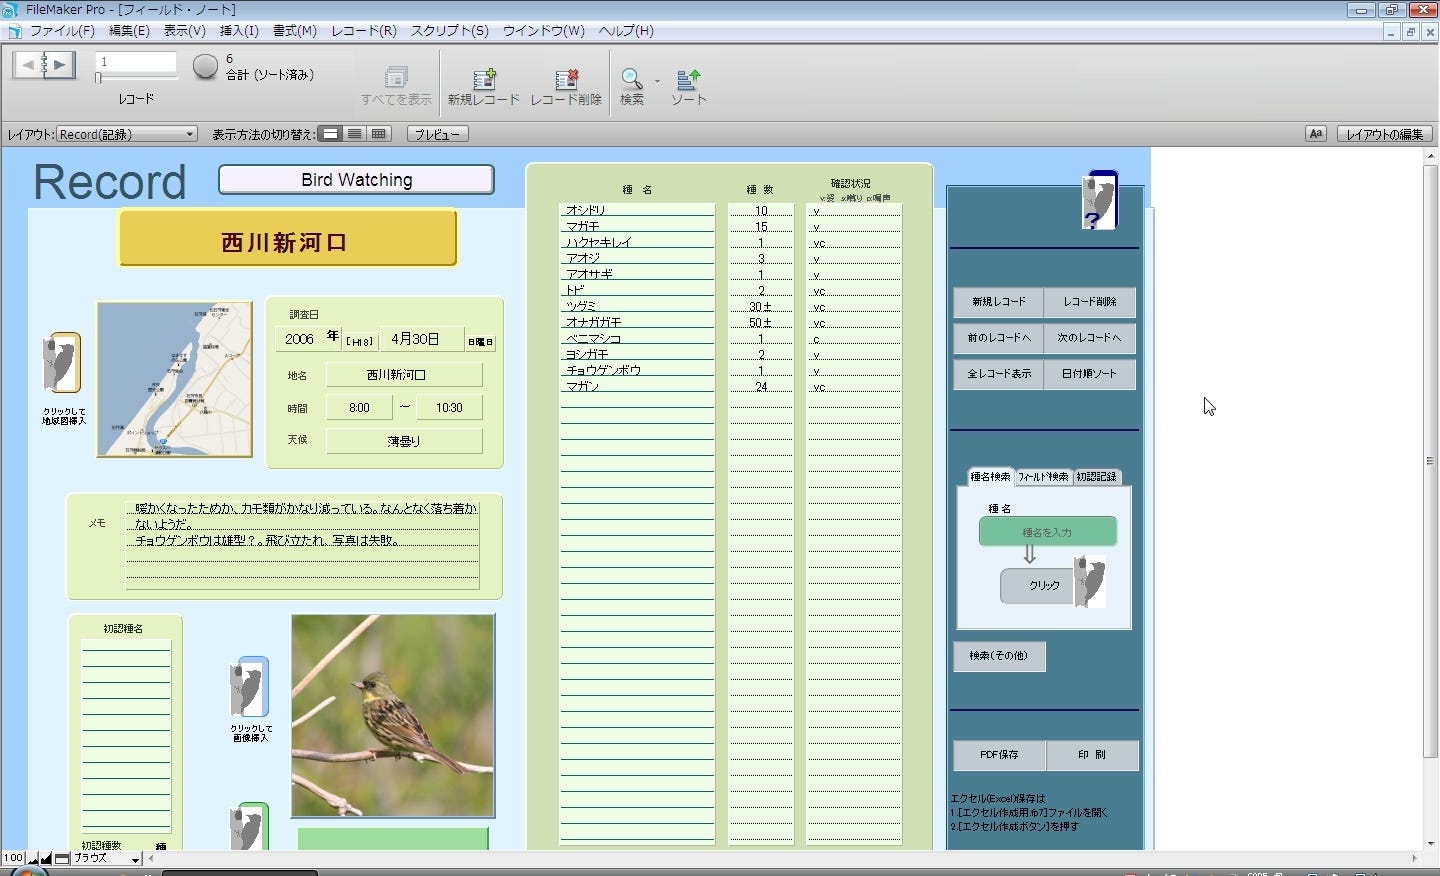Open the ヘルプ(H) menu
The width and height of the screenshot is (1440, 876).
[626, 31]
